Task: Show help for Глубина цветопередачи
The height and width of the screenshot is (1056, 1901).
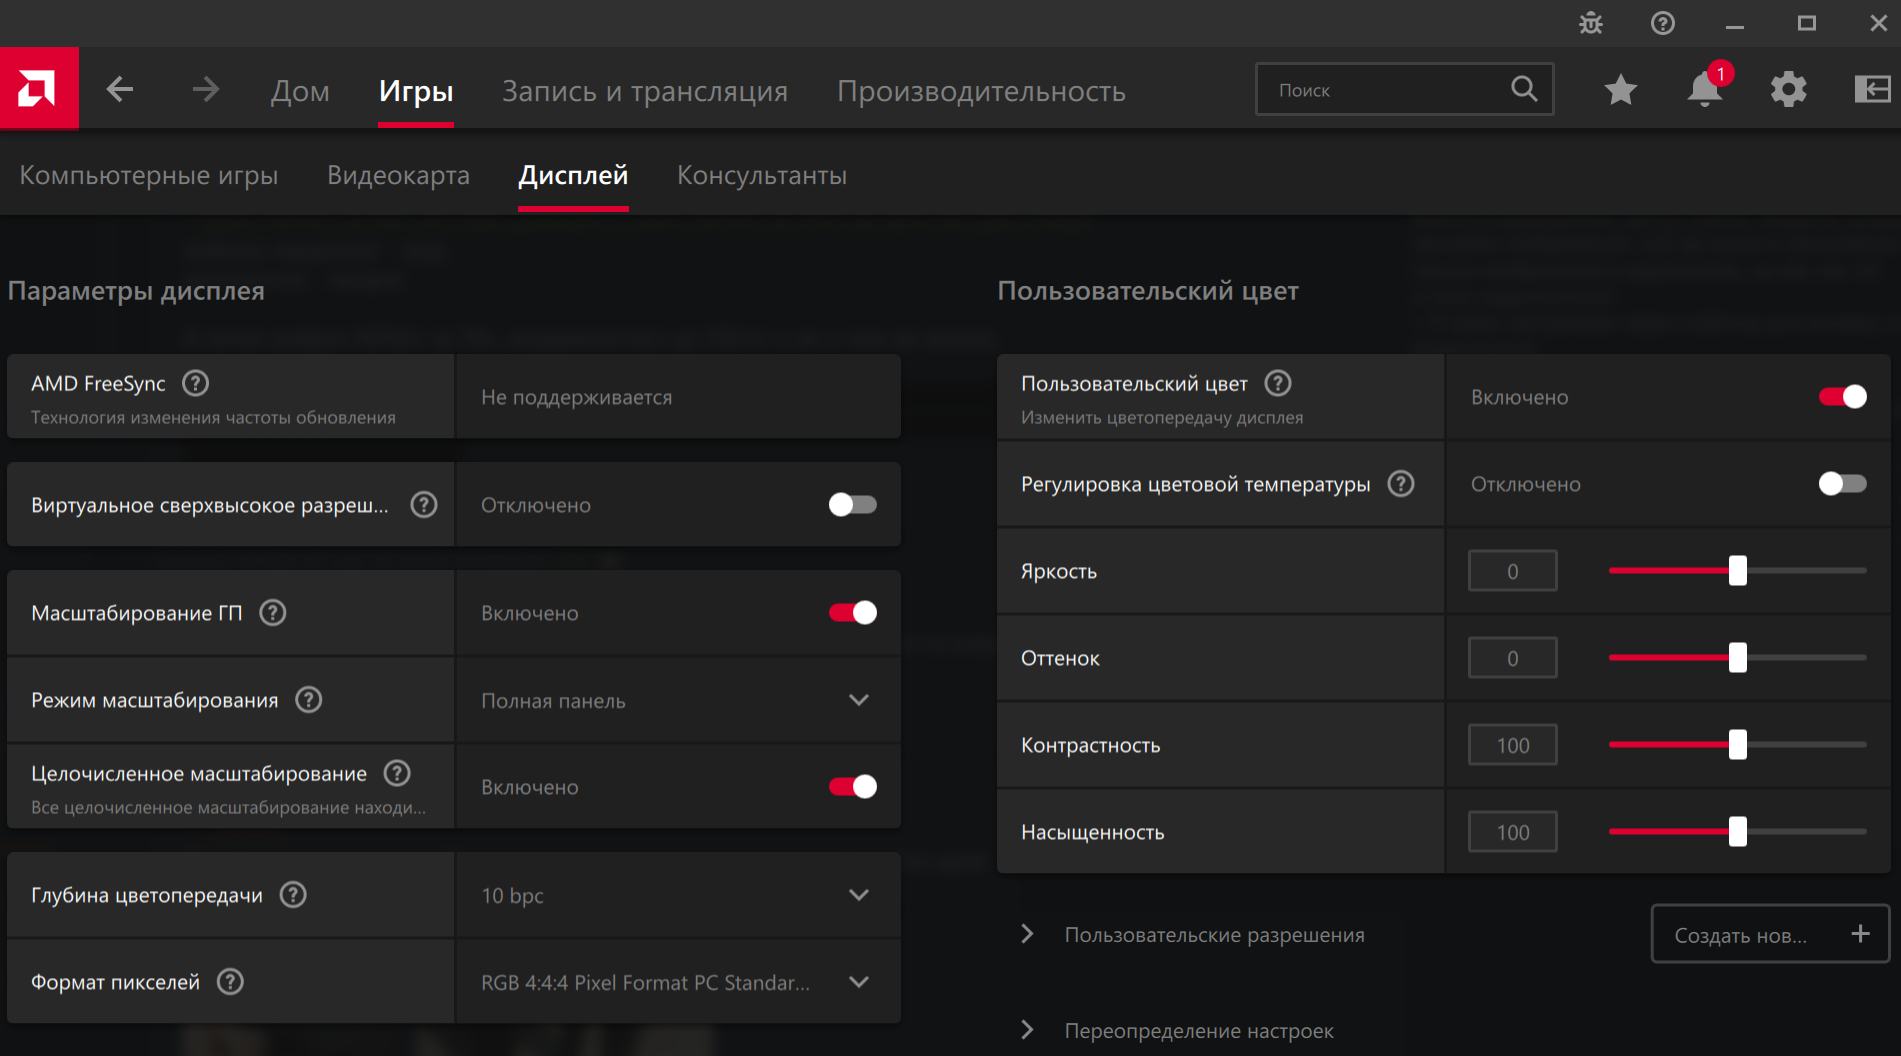Action: click(293, 895)
